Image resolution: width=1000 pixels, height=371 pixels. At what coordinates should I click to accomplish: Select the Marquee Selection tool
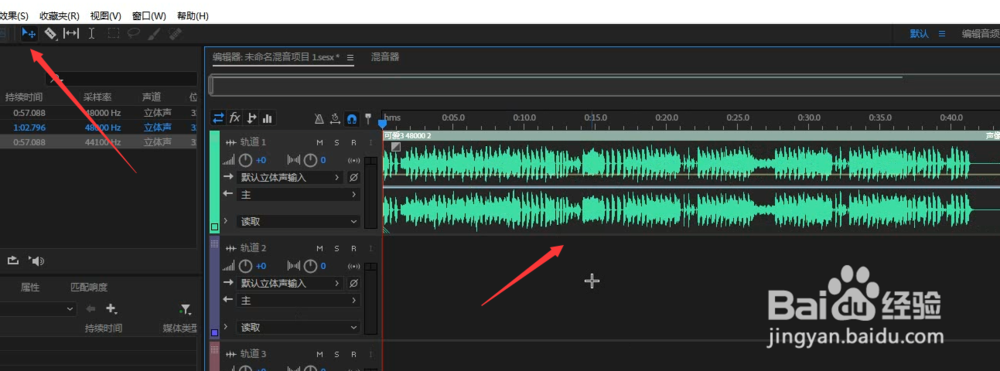coord(113,34)
